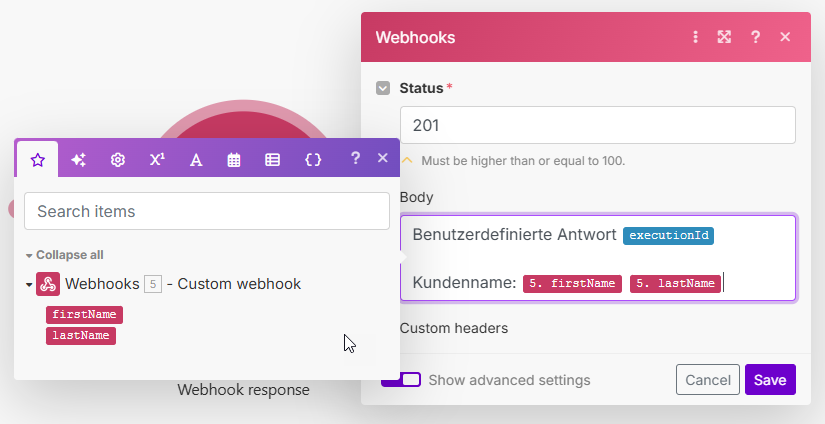Collapse the Webhooks Custom webhook tree node
The height and width of the screenshot is (424, 825).
[29, 285]
